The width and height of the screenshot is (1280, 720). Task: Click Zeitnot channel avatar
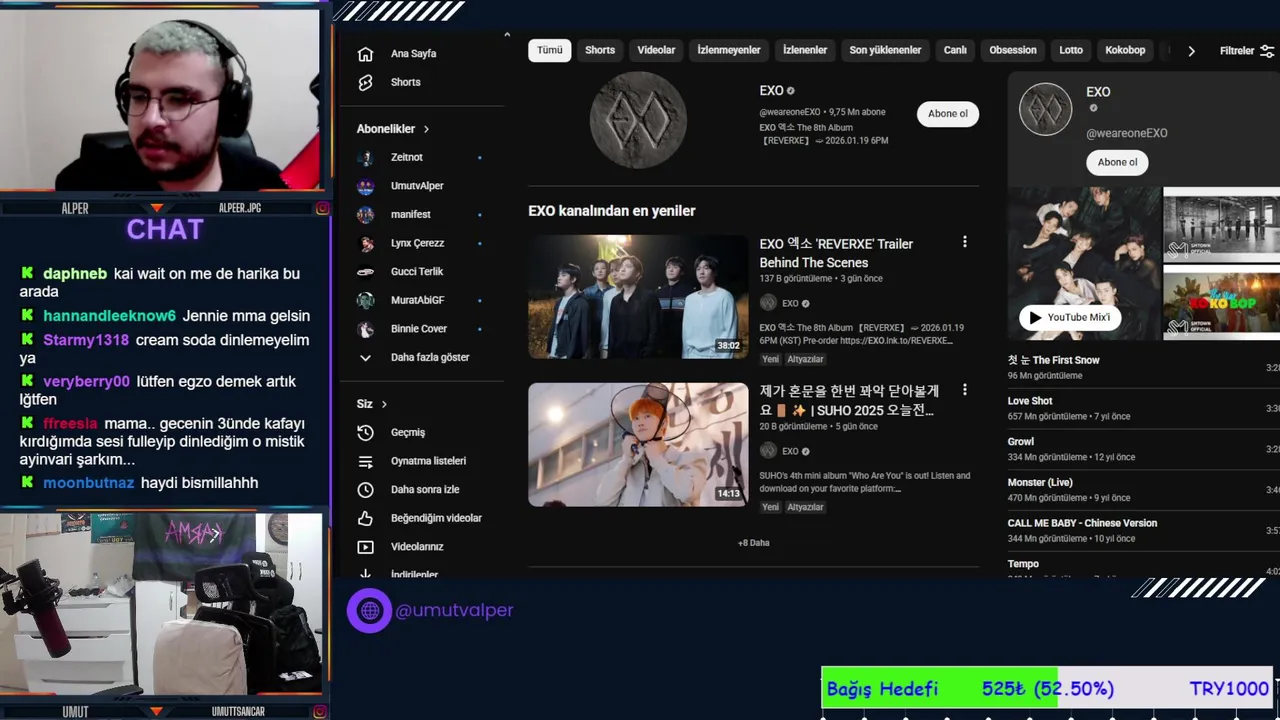click(366, 158)
